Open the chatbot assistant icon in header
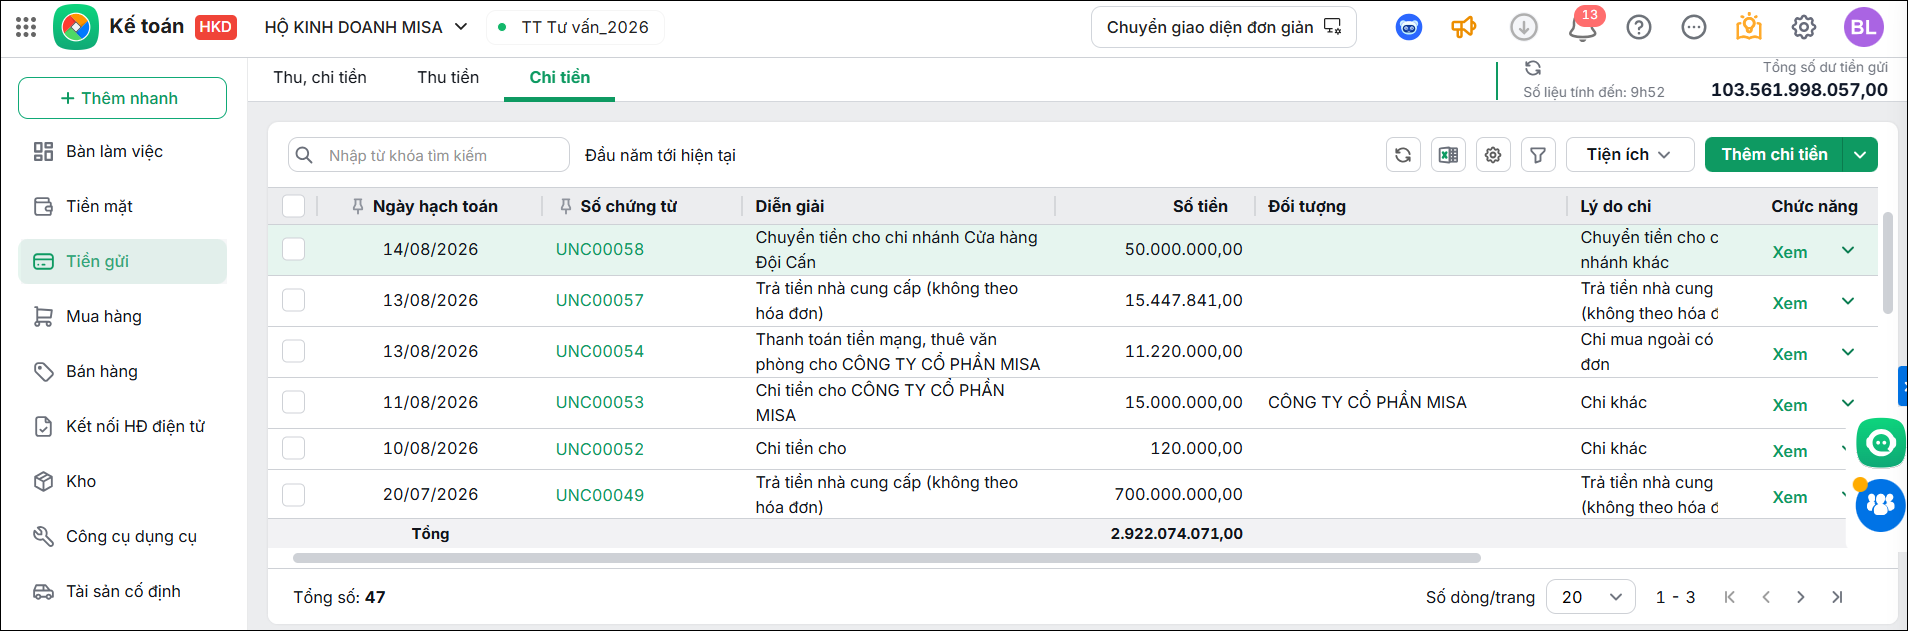Screen dimensions: 1908x631 point(1409,27)
